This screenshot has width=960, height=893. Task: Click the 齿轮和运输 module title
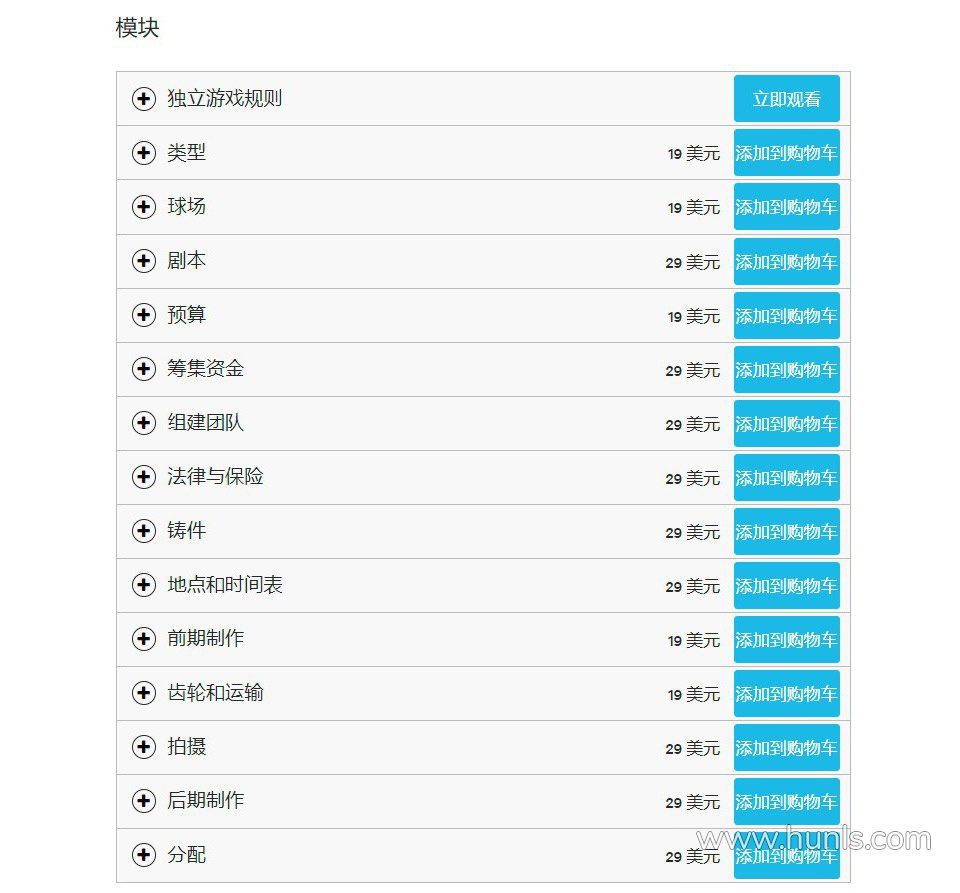[x=215, y=693]
